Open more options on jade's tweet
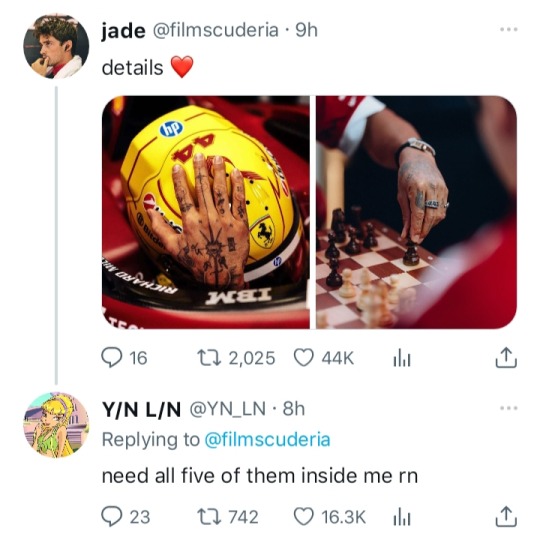 508,30
